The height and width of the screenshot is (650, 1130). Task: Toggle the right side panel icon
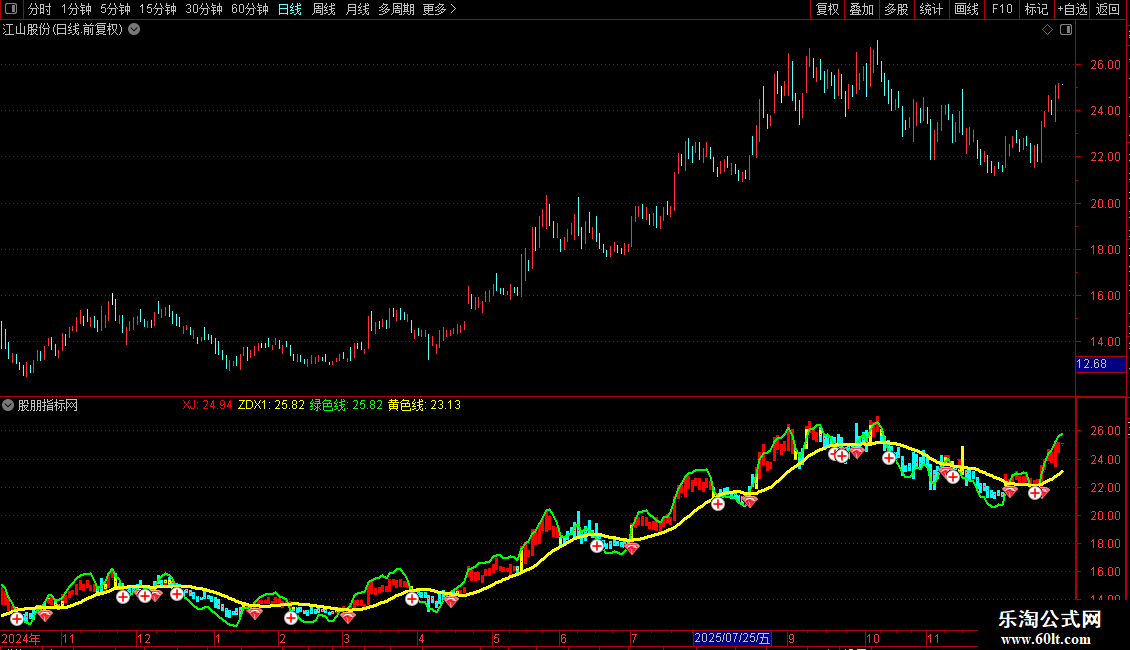coord(1066,30)
